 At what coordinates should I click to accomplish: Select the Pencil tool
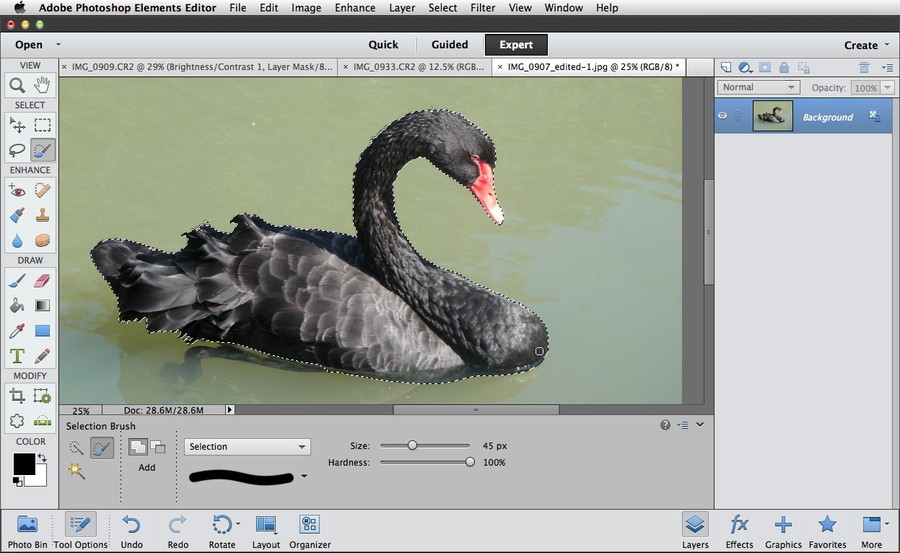point(42,356)
